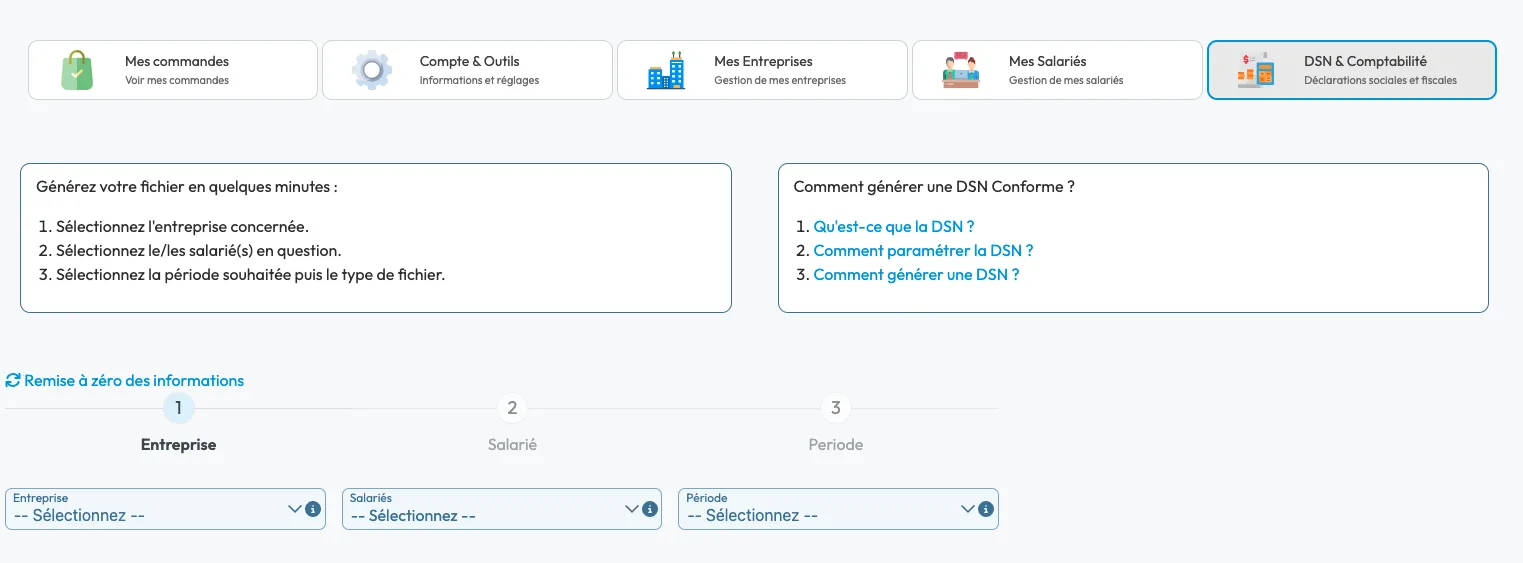Click the green shopping bag icon
1523x563 pixels.
(x=77, y=70)
